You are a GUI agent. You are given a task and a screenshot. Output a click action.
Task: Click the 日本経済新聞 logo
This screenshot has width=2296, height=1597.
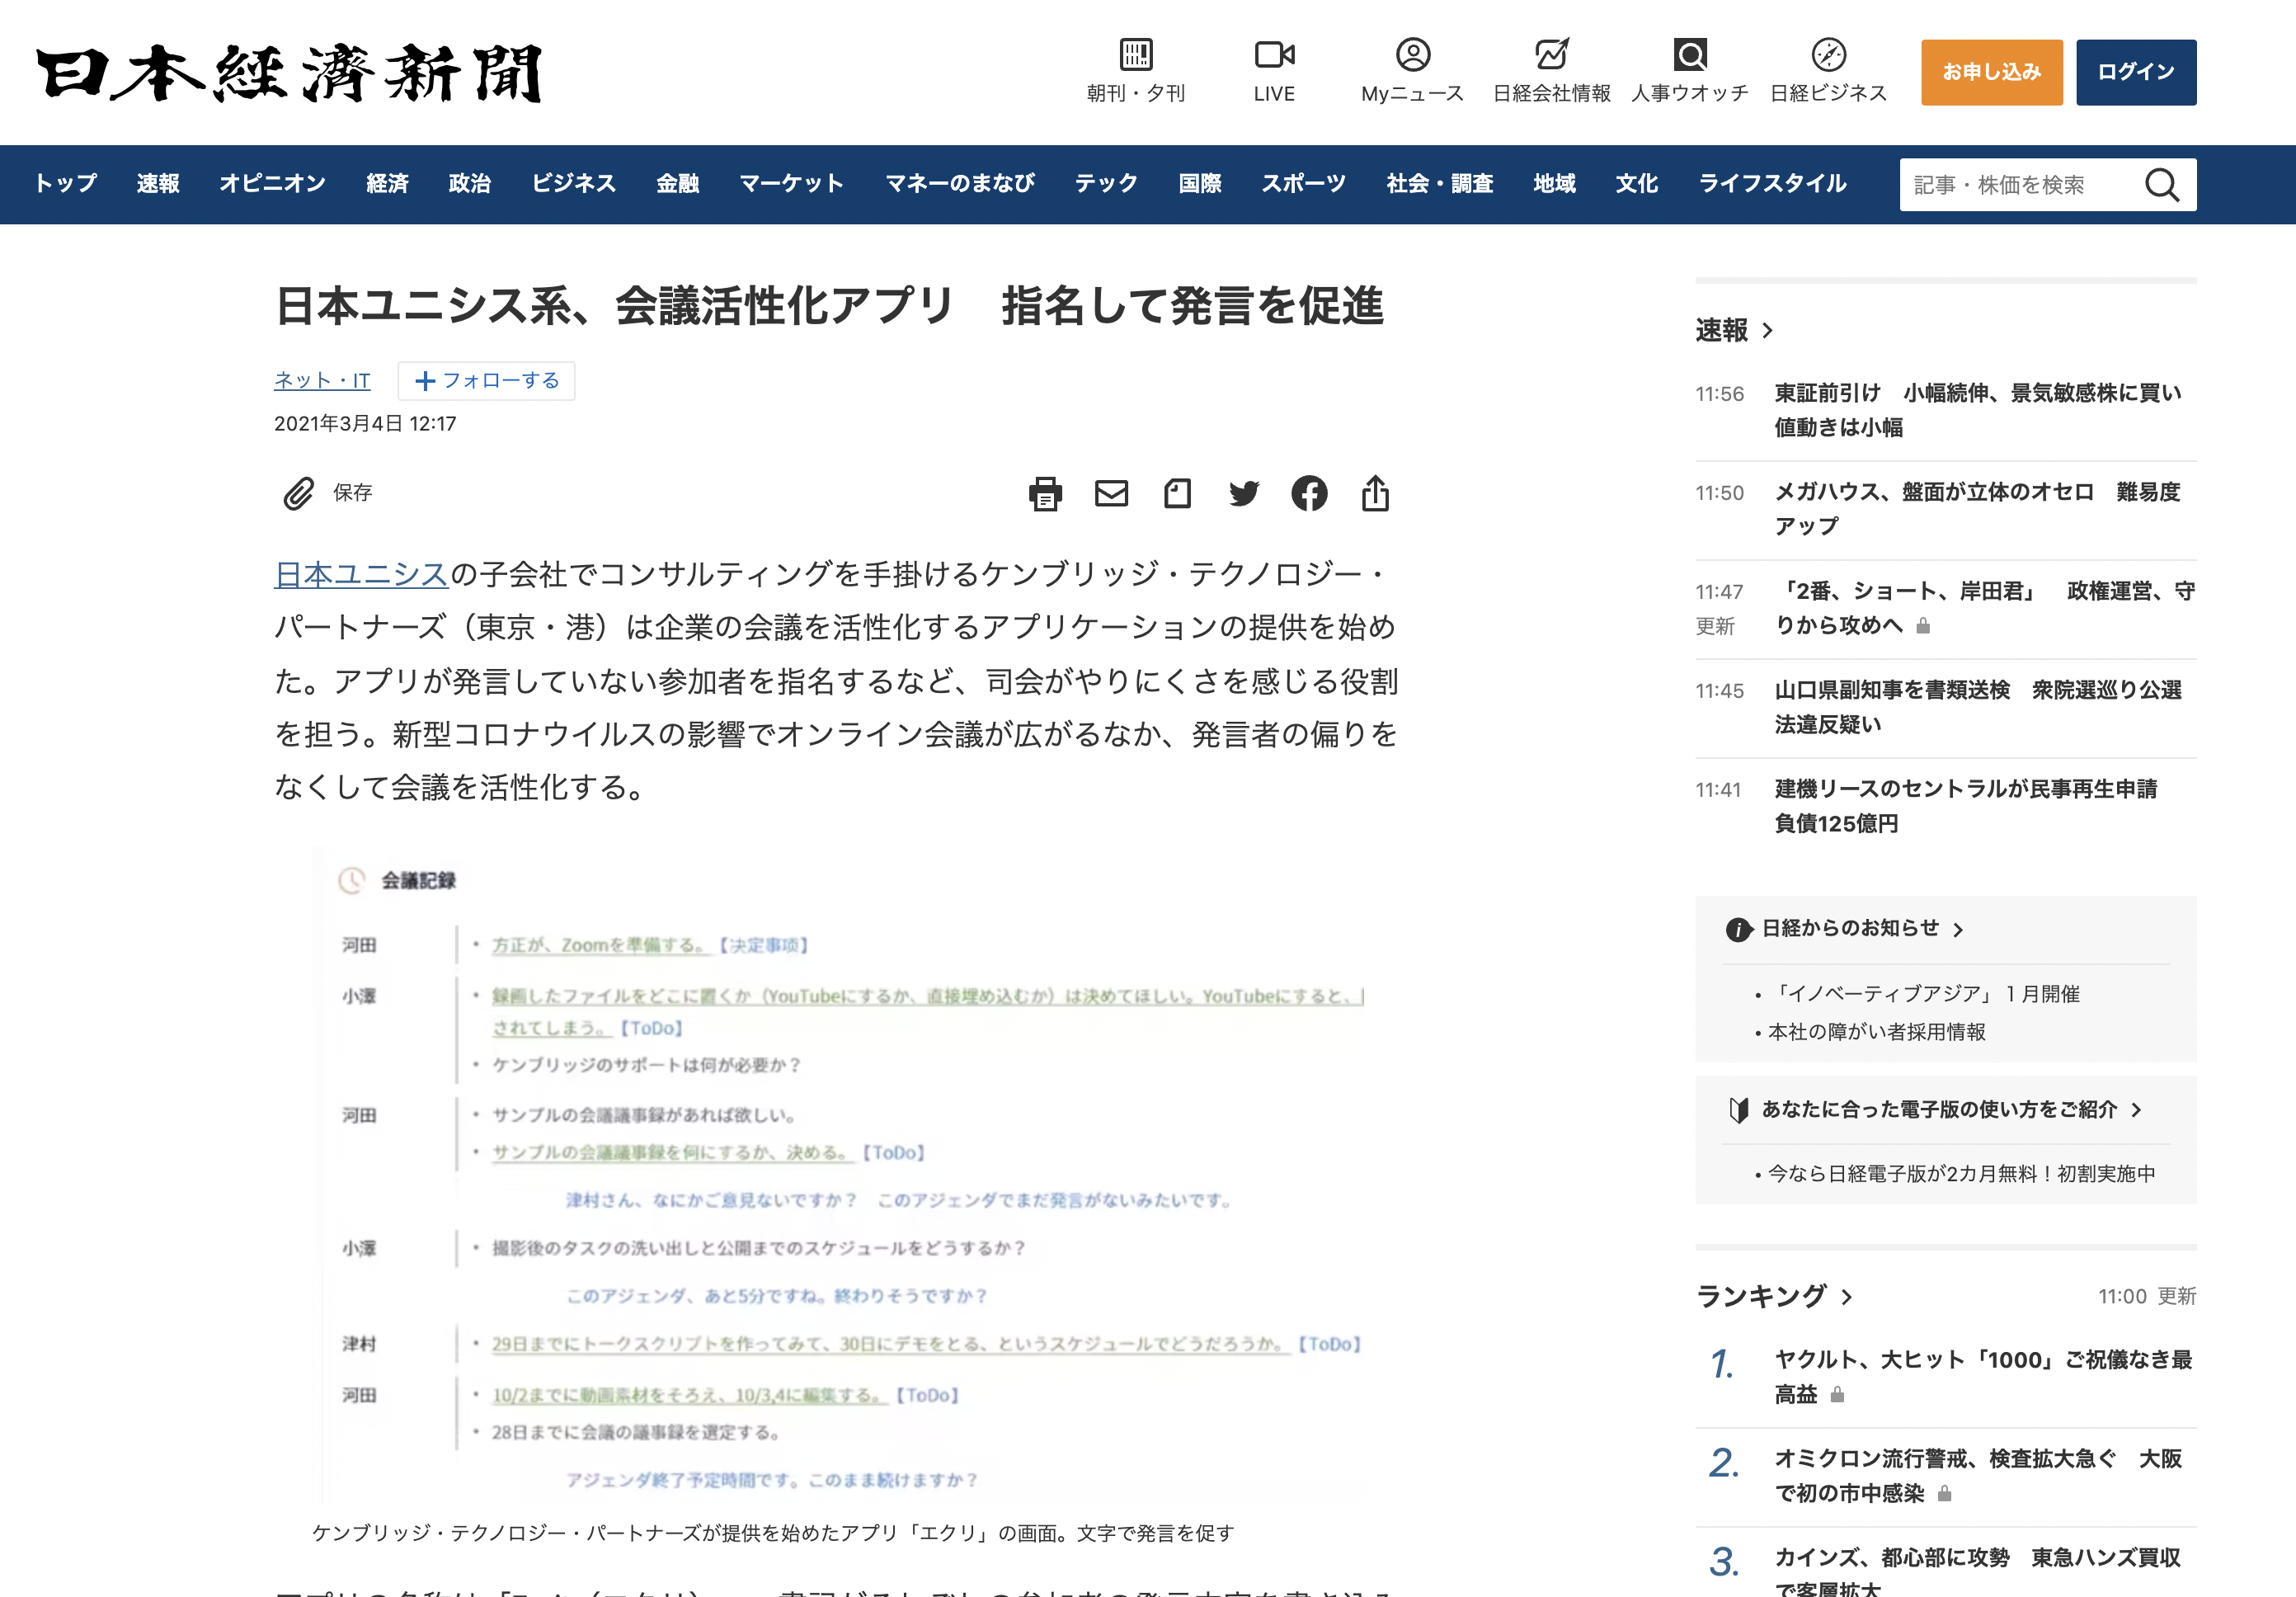click(x=289, y=73)
